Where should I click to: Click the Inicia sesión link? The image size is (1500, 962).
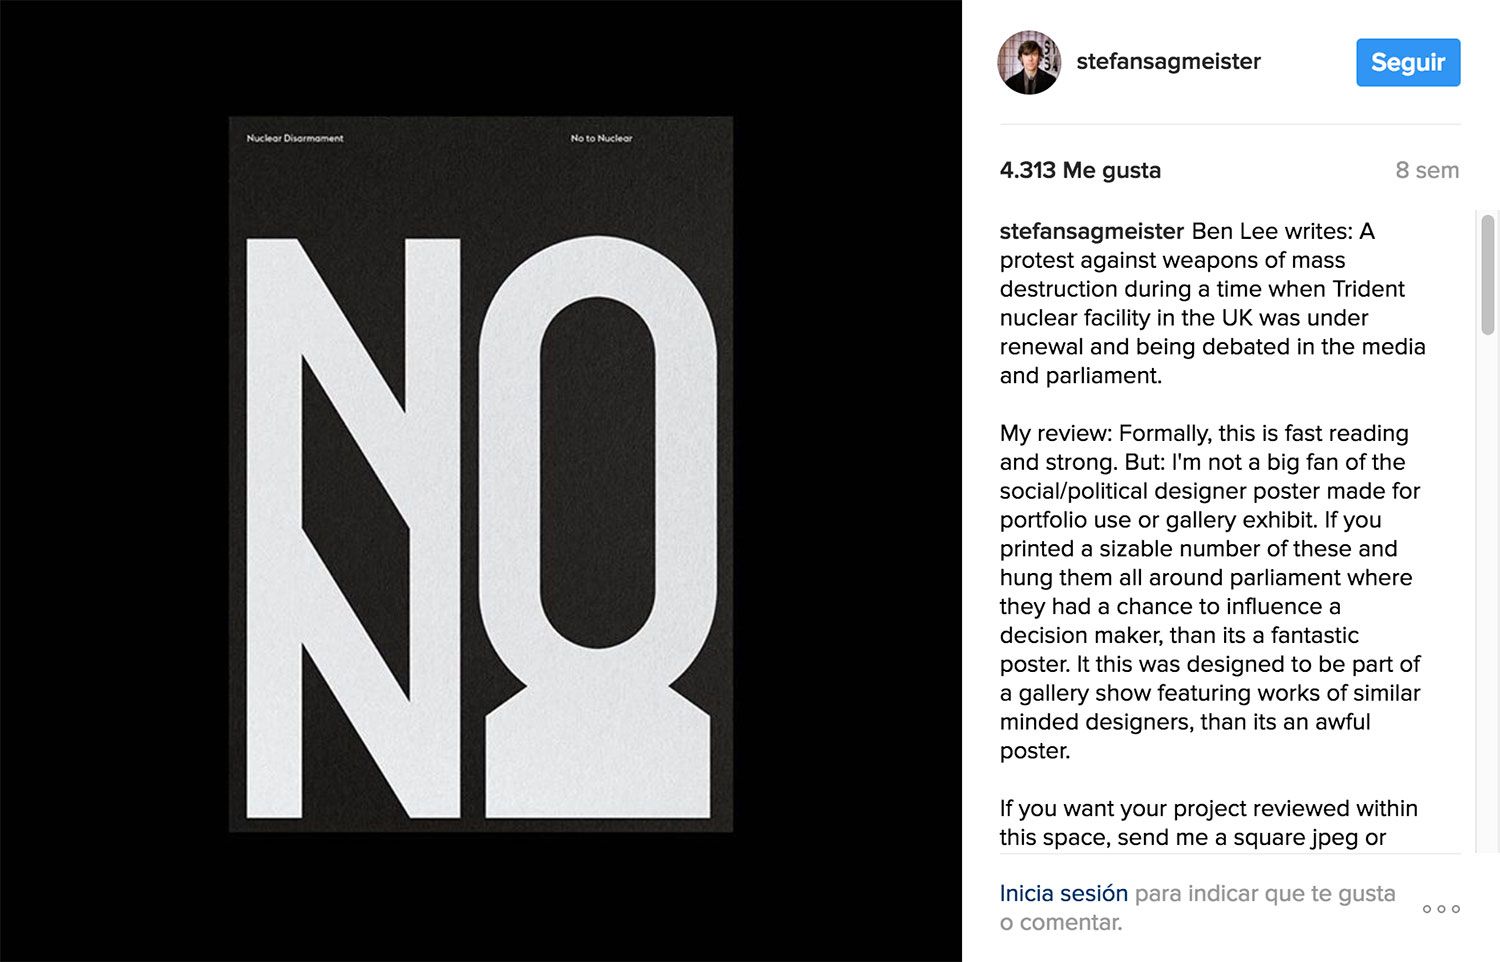[x=1063, y=893]
